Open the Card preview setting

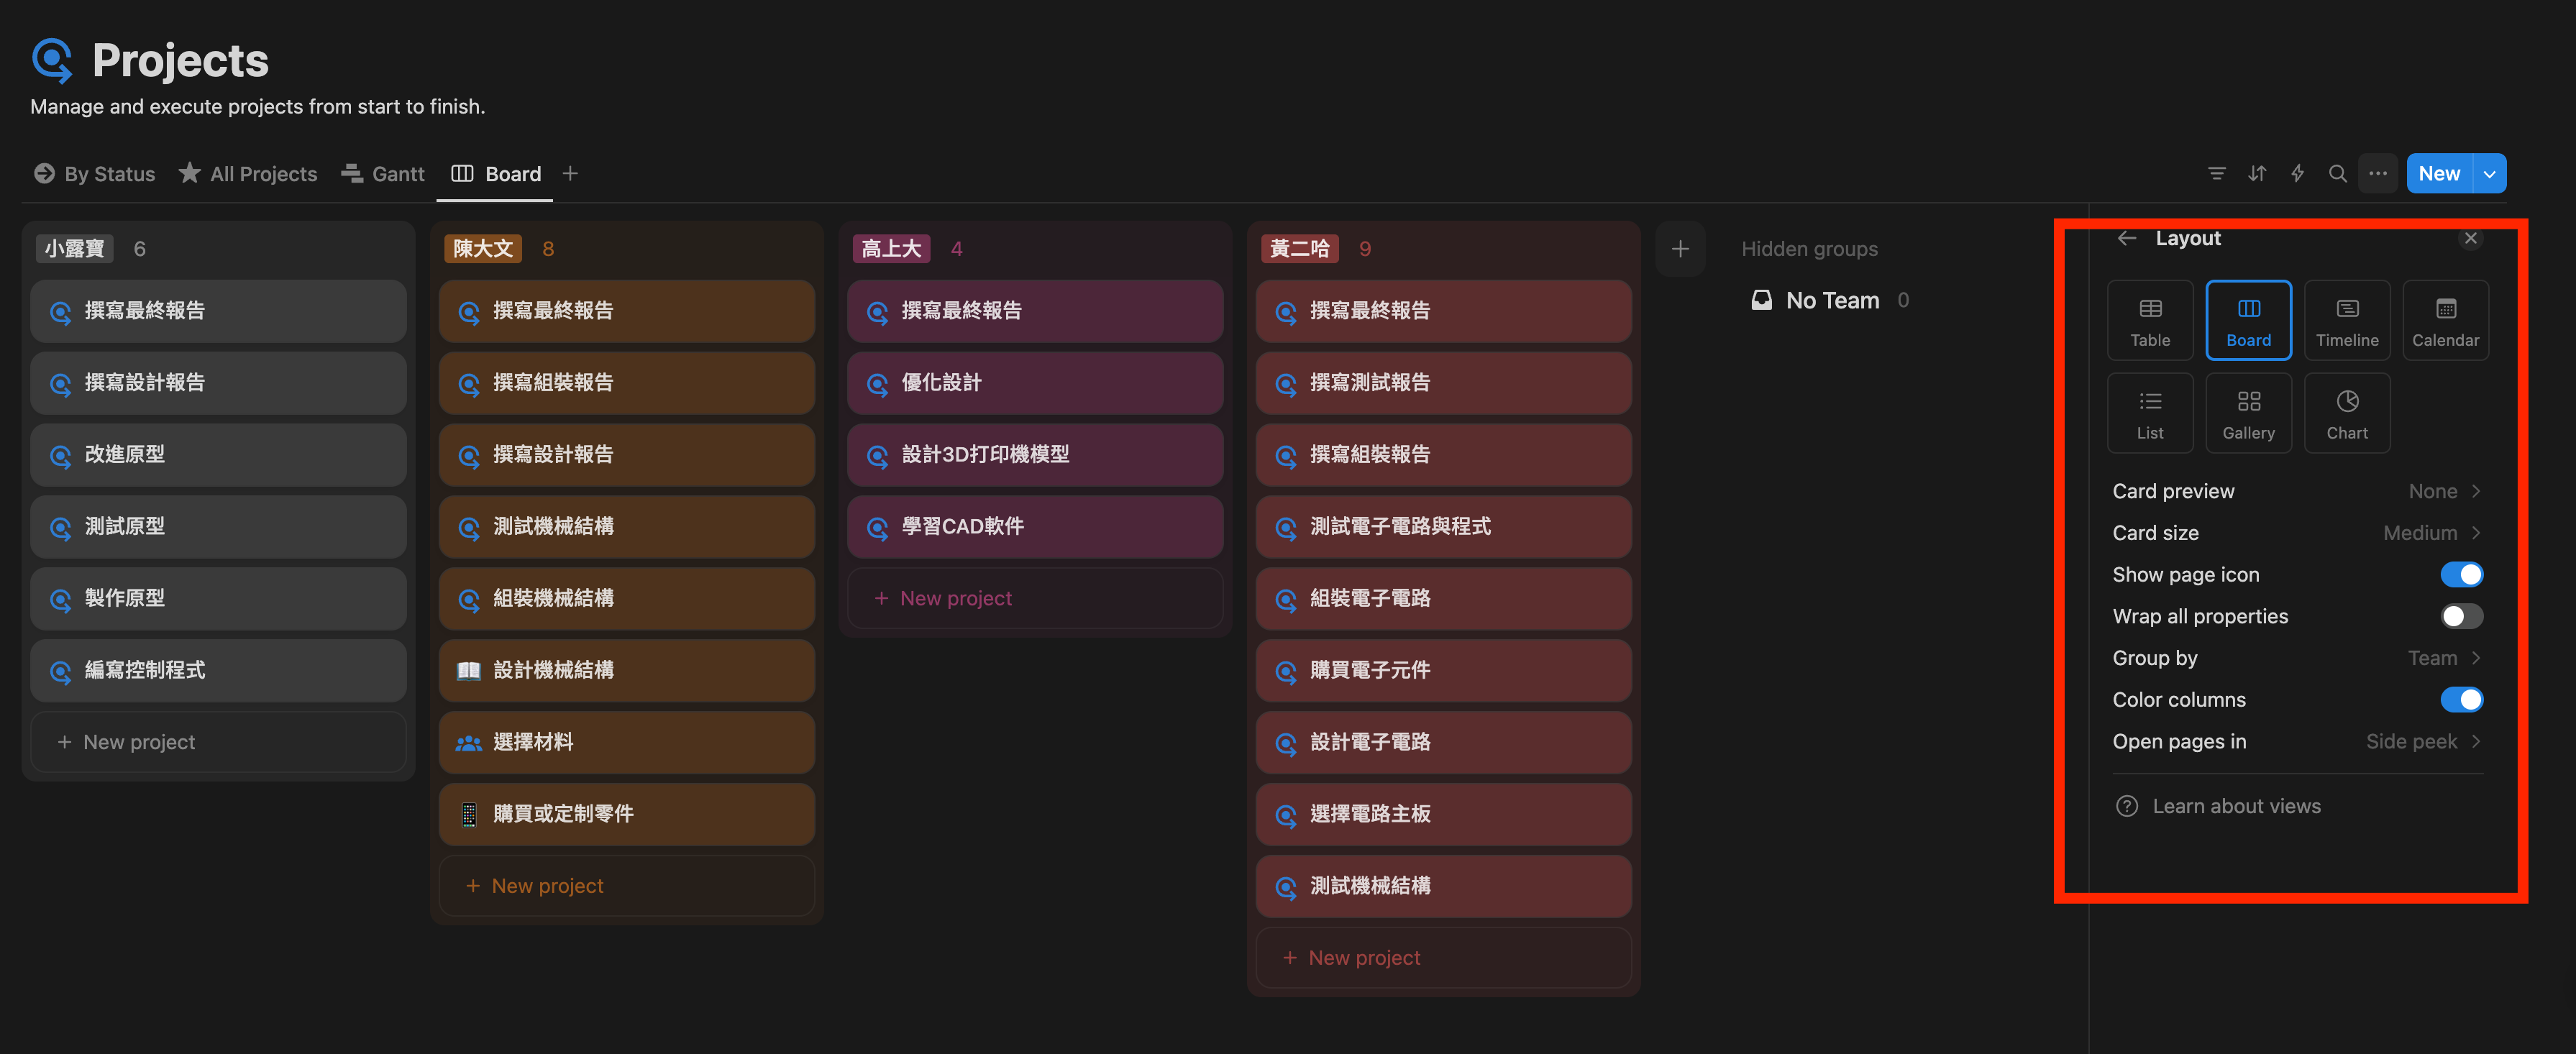tap(2296, 491)
